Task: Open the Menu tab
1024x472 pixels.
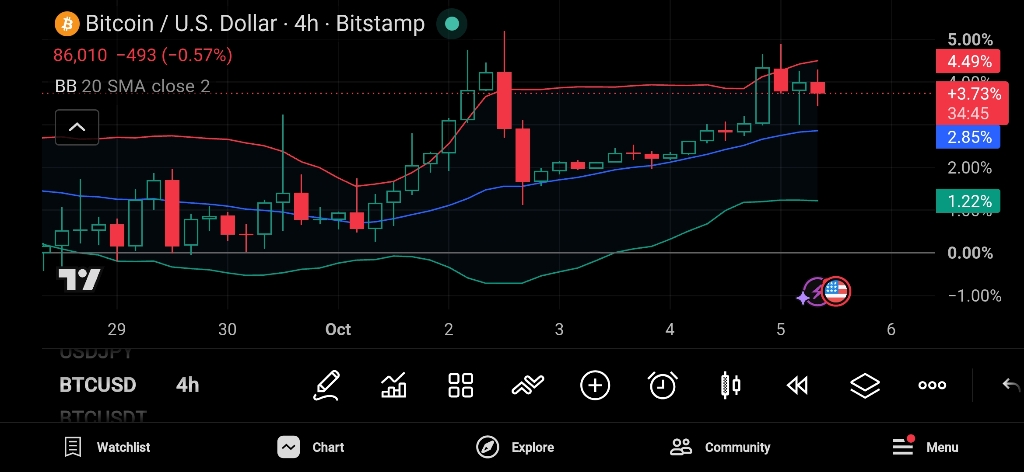Action: 925,447
